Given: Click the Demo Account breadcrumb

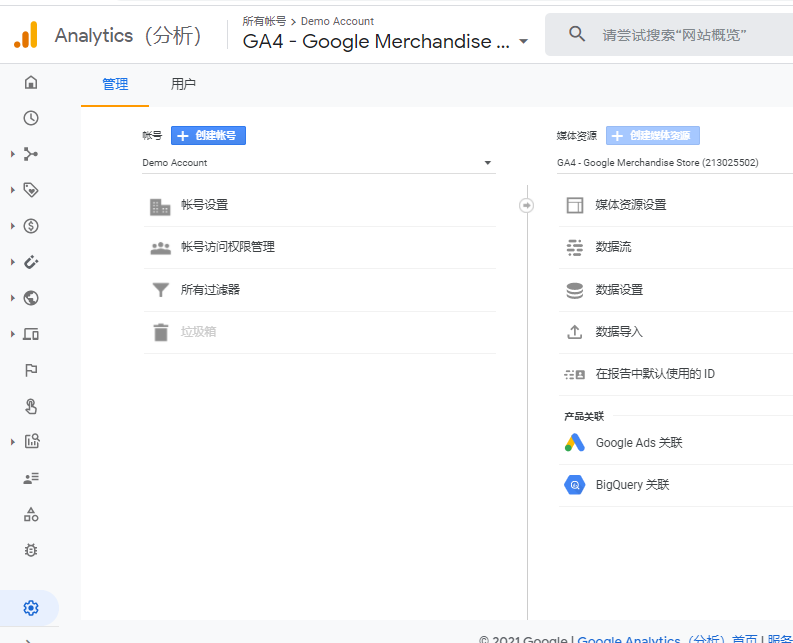Looking at the screenshot, I should click(x=337, y=21).
